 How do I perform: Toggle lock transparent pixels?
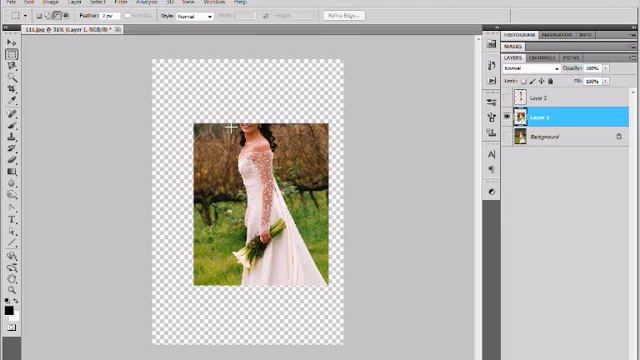click(x=524, y=81)
